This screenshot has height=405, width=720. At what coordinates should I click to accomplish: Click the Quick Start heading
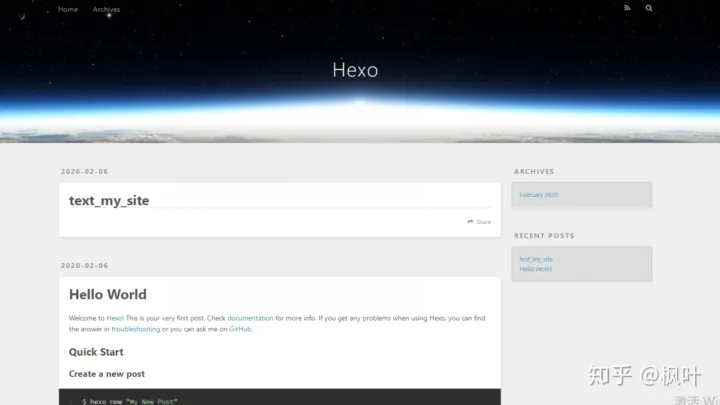[x=96, y=352]
